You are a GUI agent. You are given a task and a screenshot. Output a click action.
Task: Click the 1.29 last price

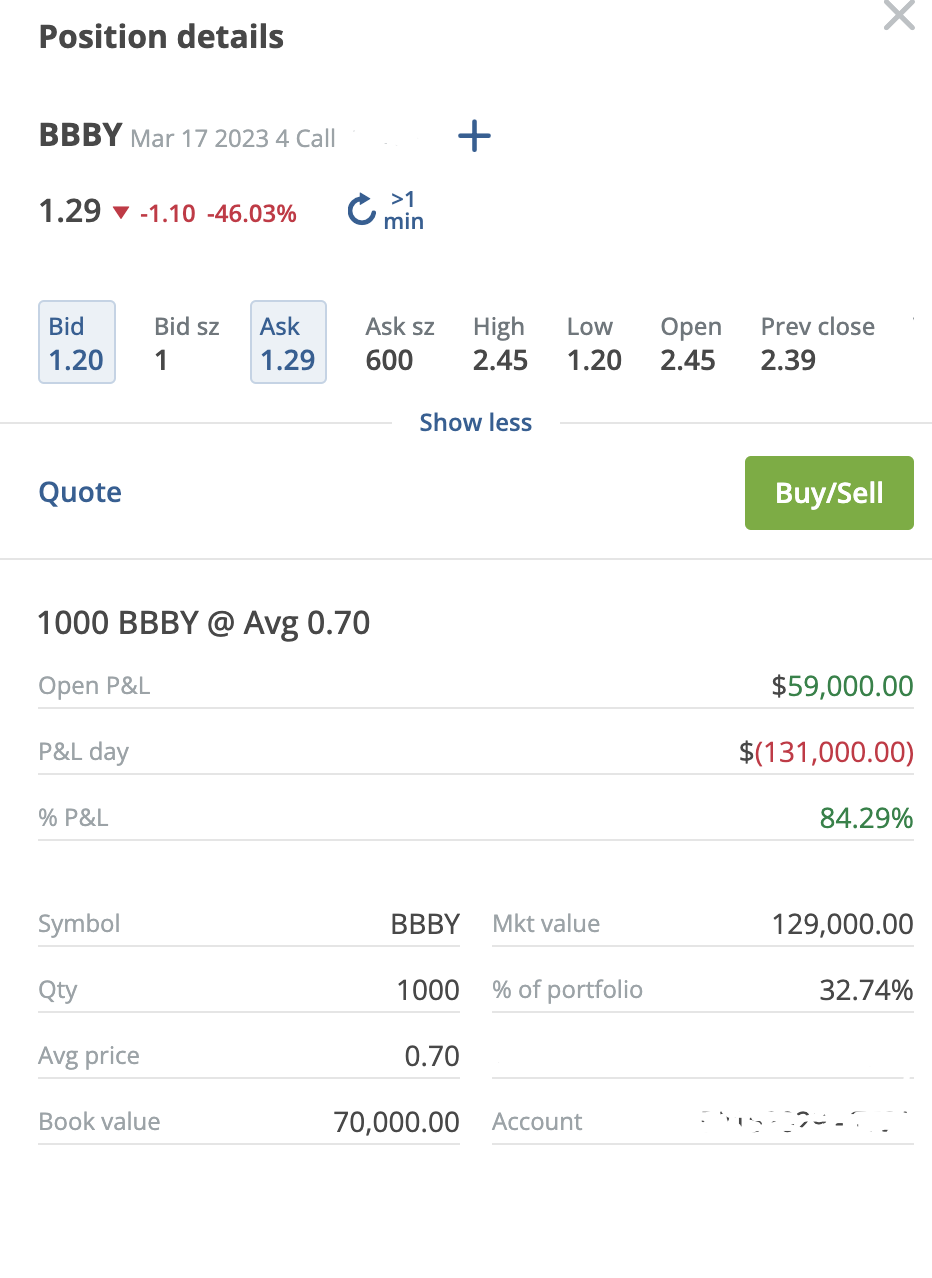(x=70, y=212)
